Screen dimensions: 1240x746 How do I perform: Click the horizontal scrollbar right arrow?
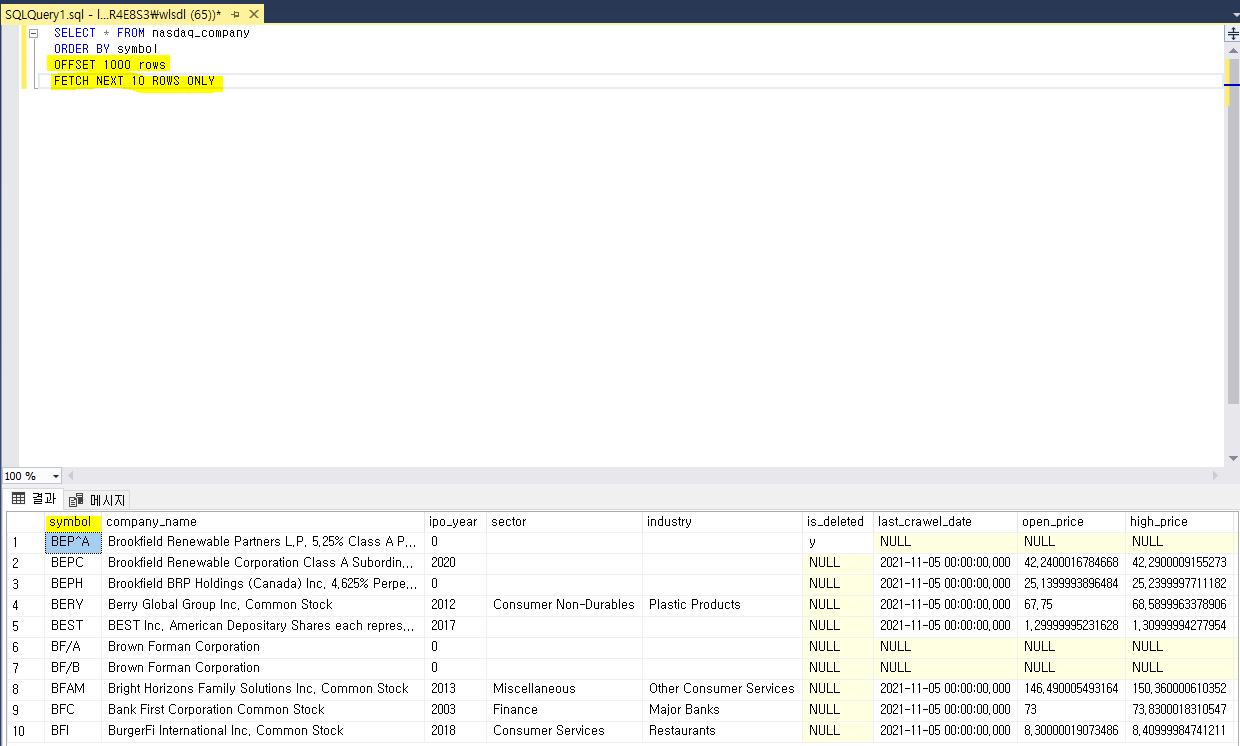(x=1216, y=477)
